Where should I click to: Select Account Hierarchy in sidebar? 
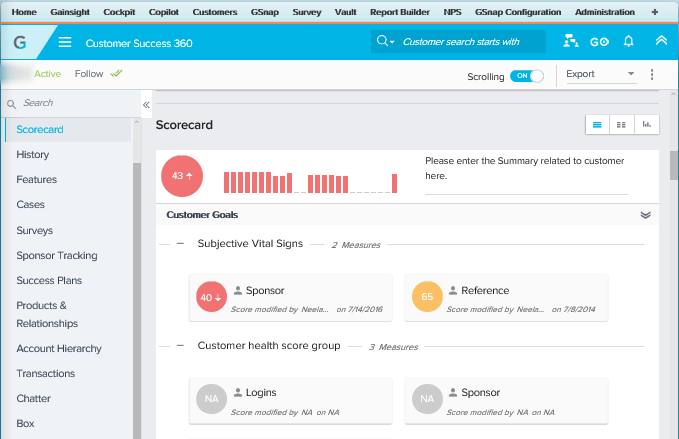(x=59, y=349)
